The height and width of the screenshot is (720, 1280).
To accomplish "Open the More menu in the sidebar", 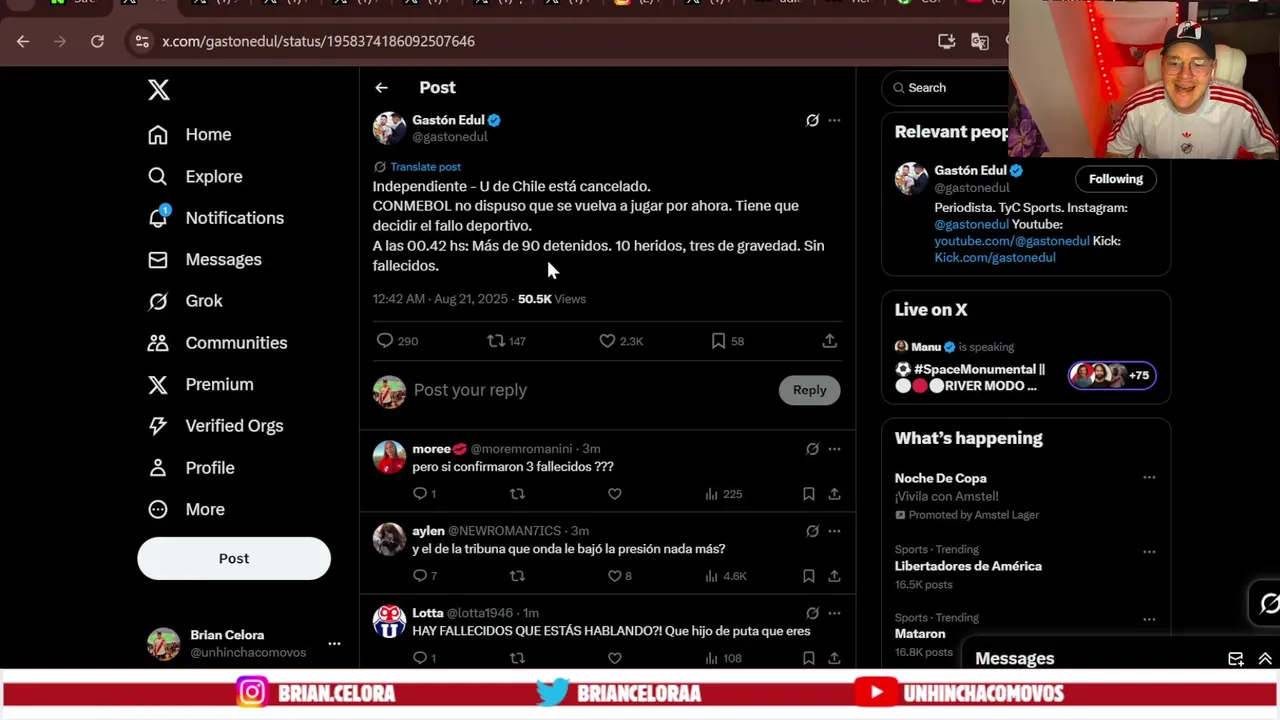I will click(186, 509).
